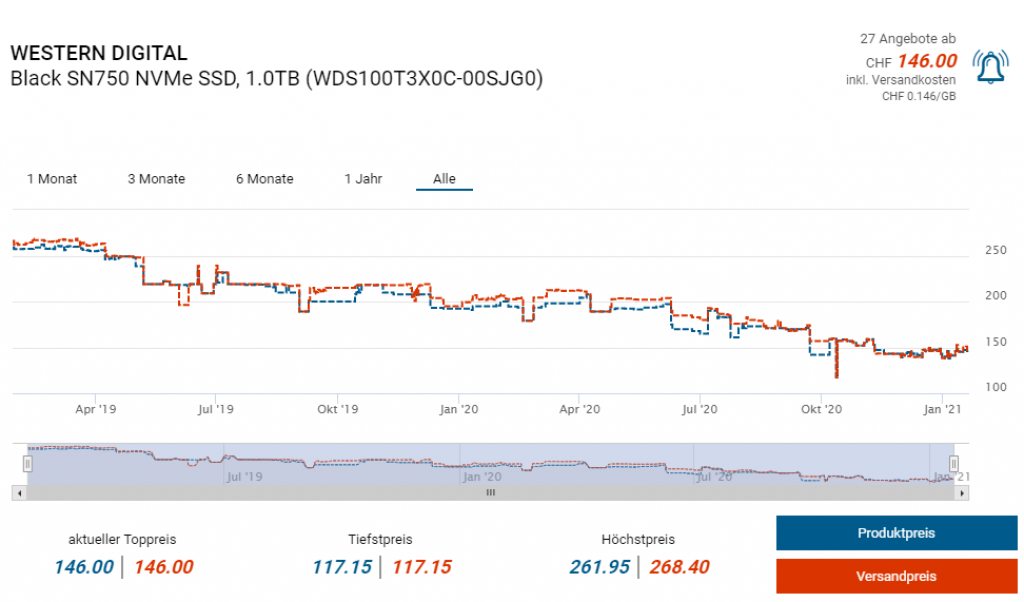Image resolution: width=1024 pixels, height=602 pixels.
Task: Select the 1 Monat time range
Action: point(52,179)
